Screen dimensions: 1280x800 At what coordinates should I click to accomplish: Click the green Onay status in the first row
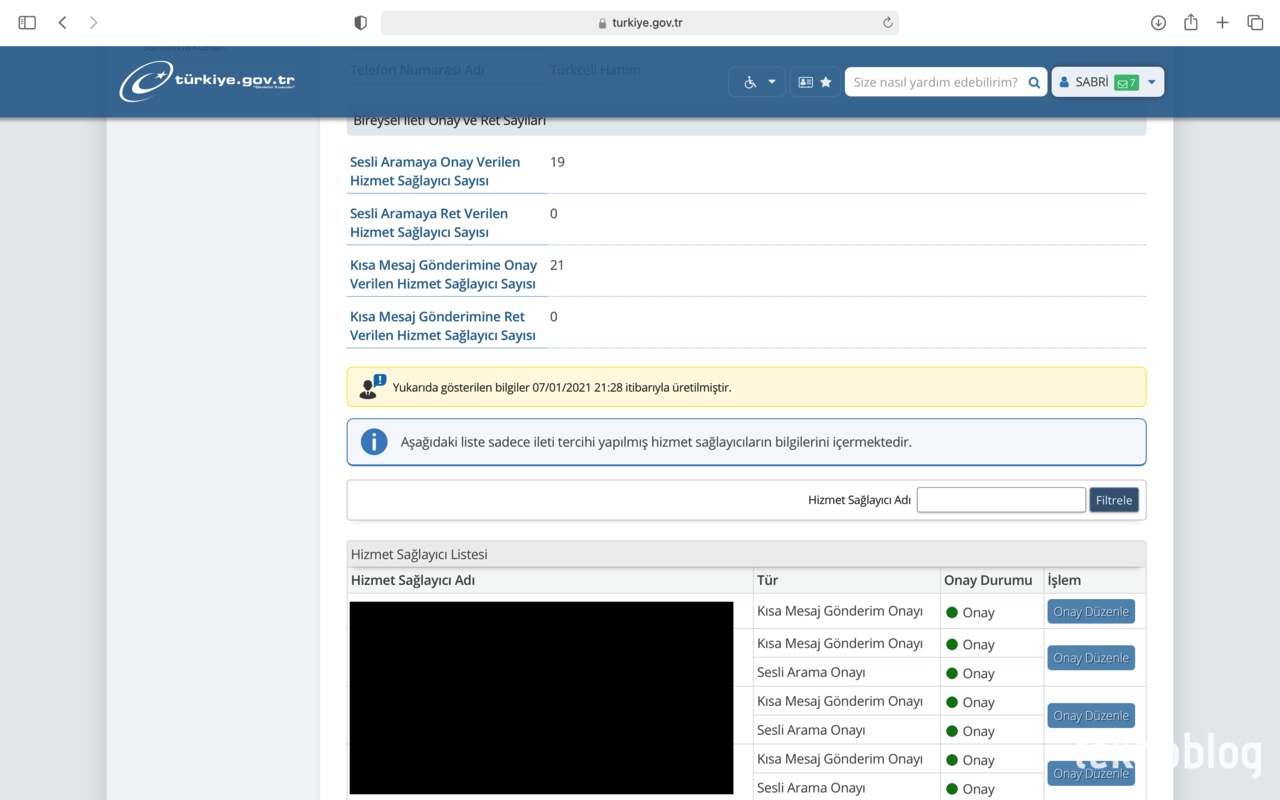(x=970, y=612)
